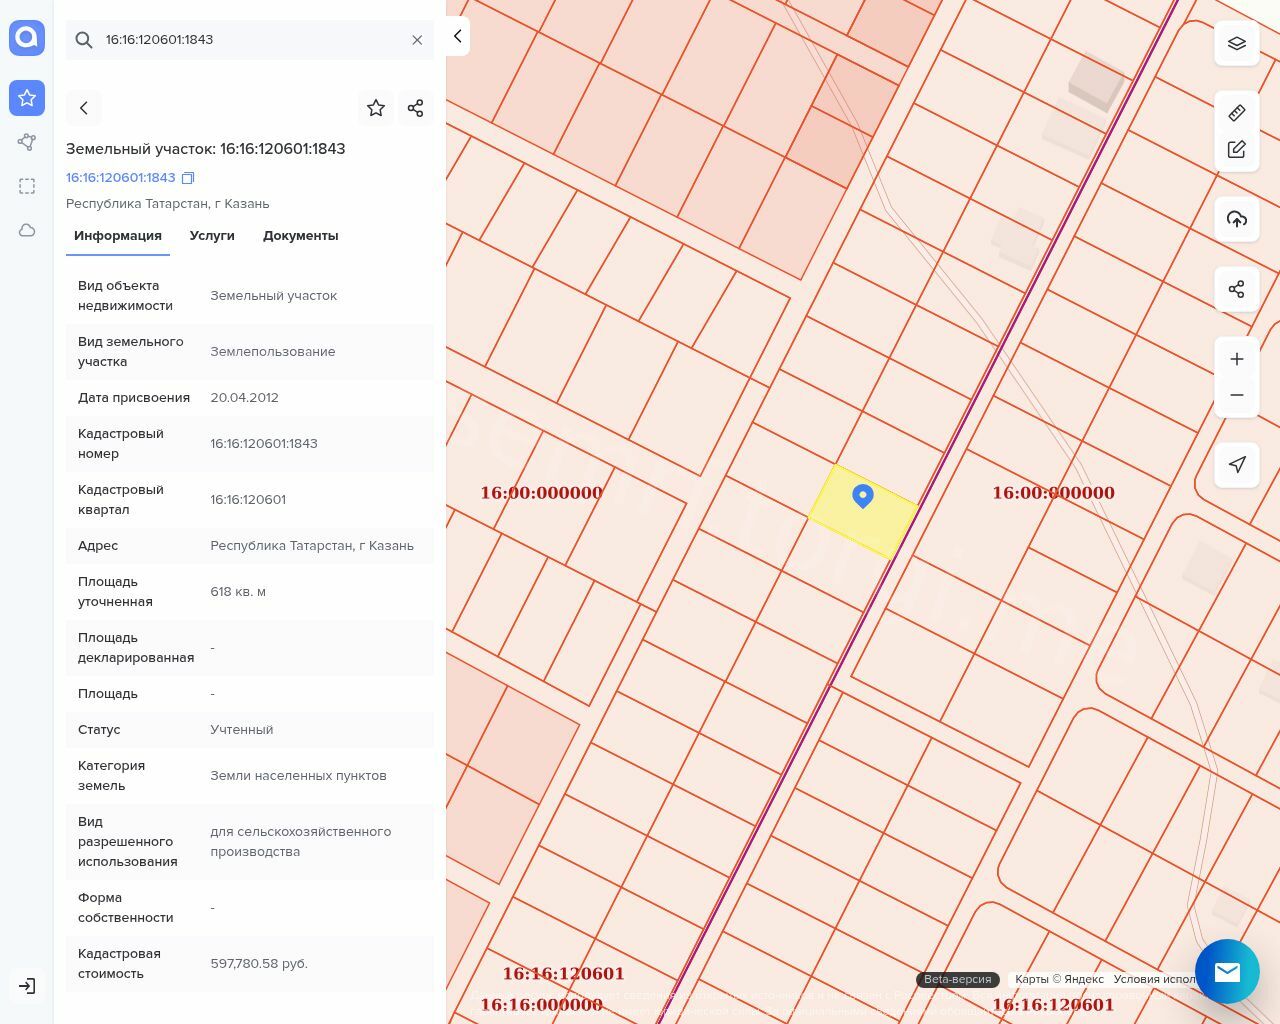Clear the search field text

[x=417, y=40]
